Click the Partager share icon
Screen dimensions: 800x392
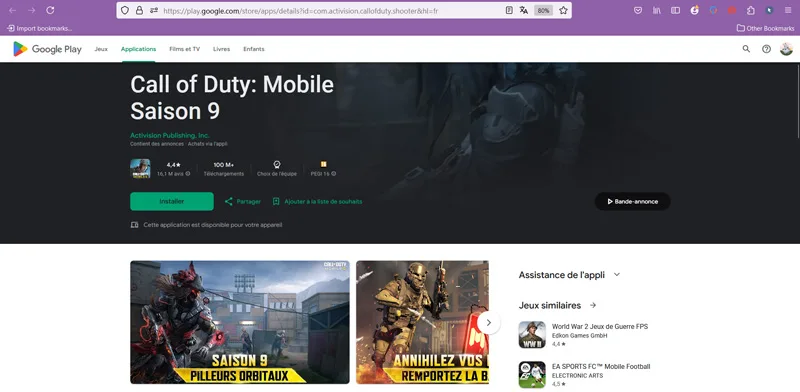point(229,202)
